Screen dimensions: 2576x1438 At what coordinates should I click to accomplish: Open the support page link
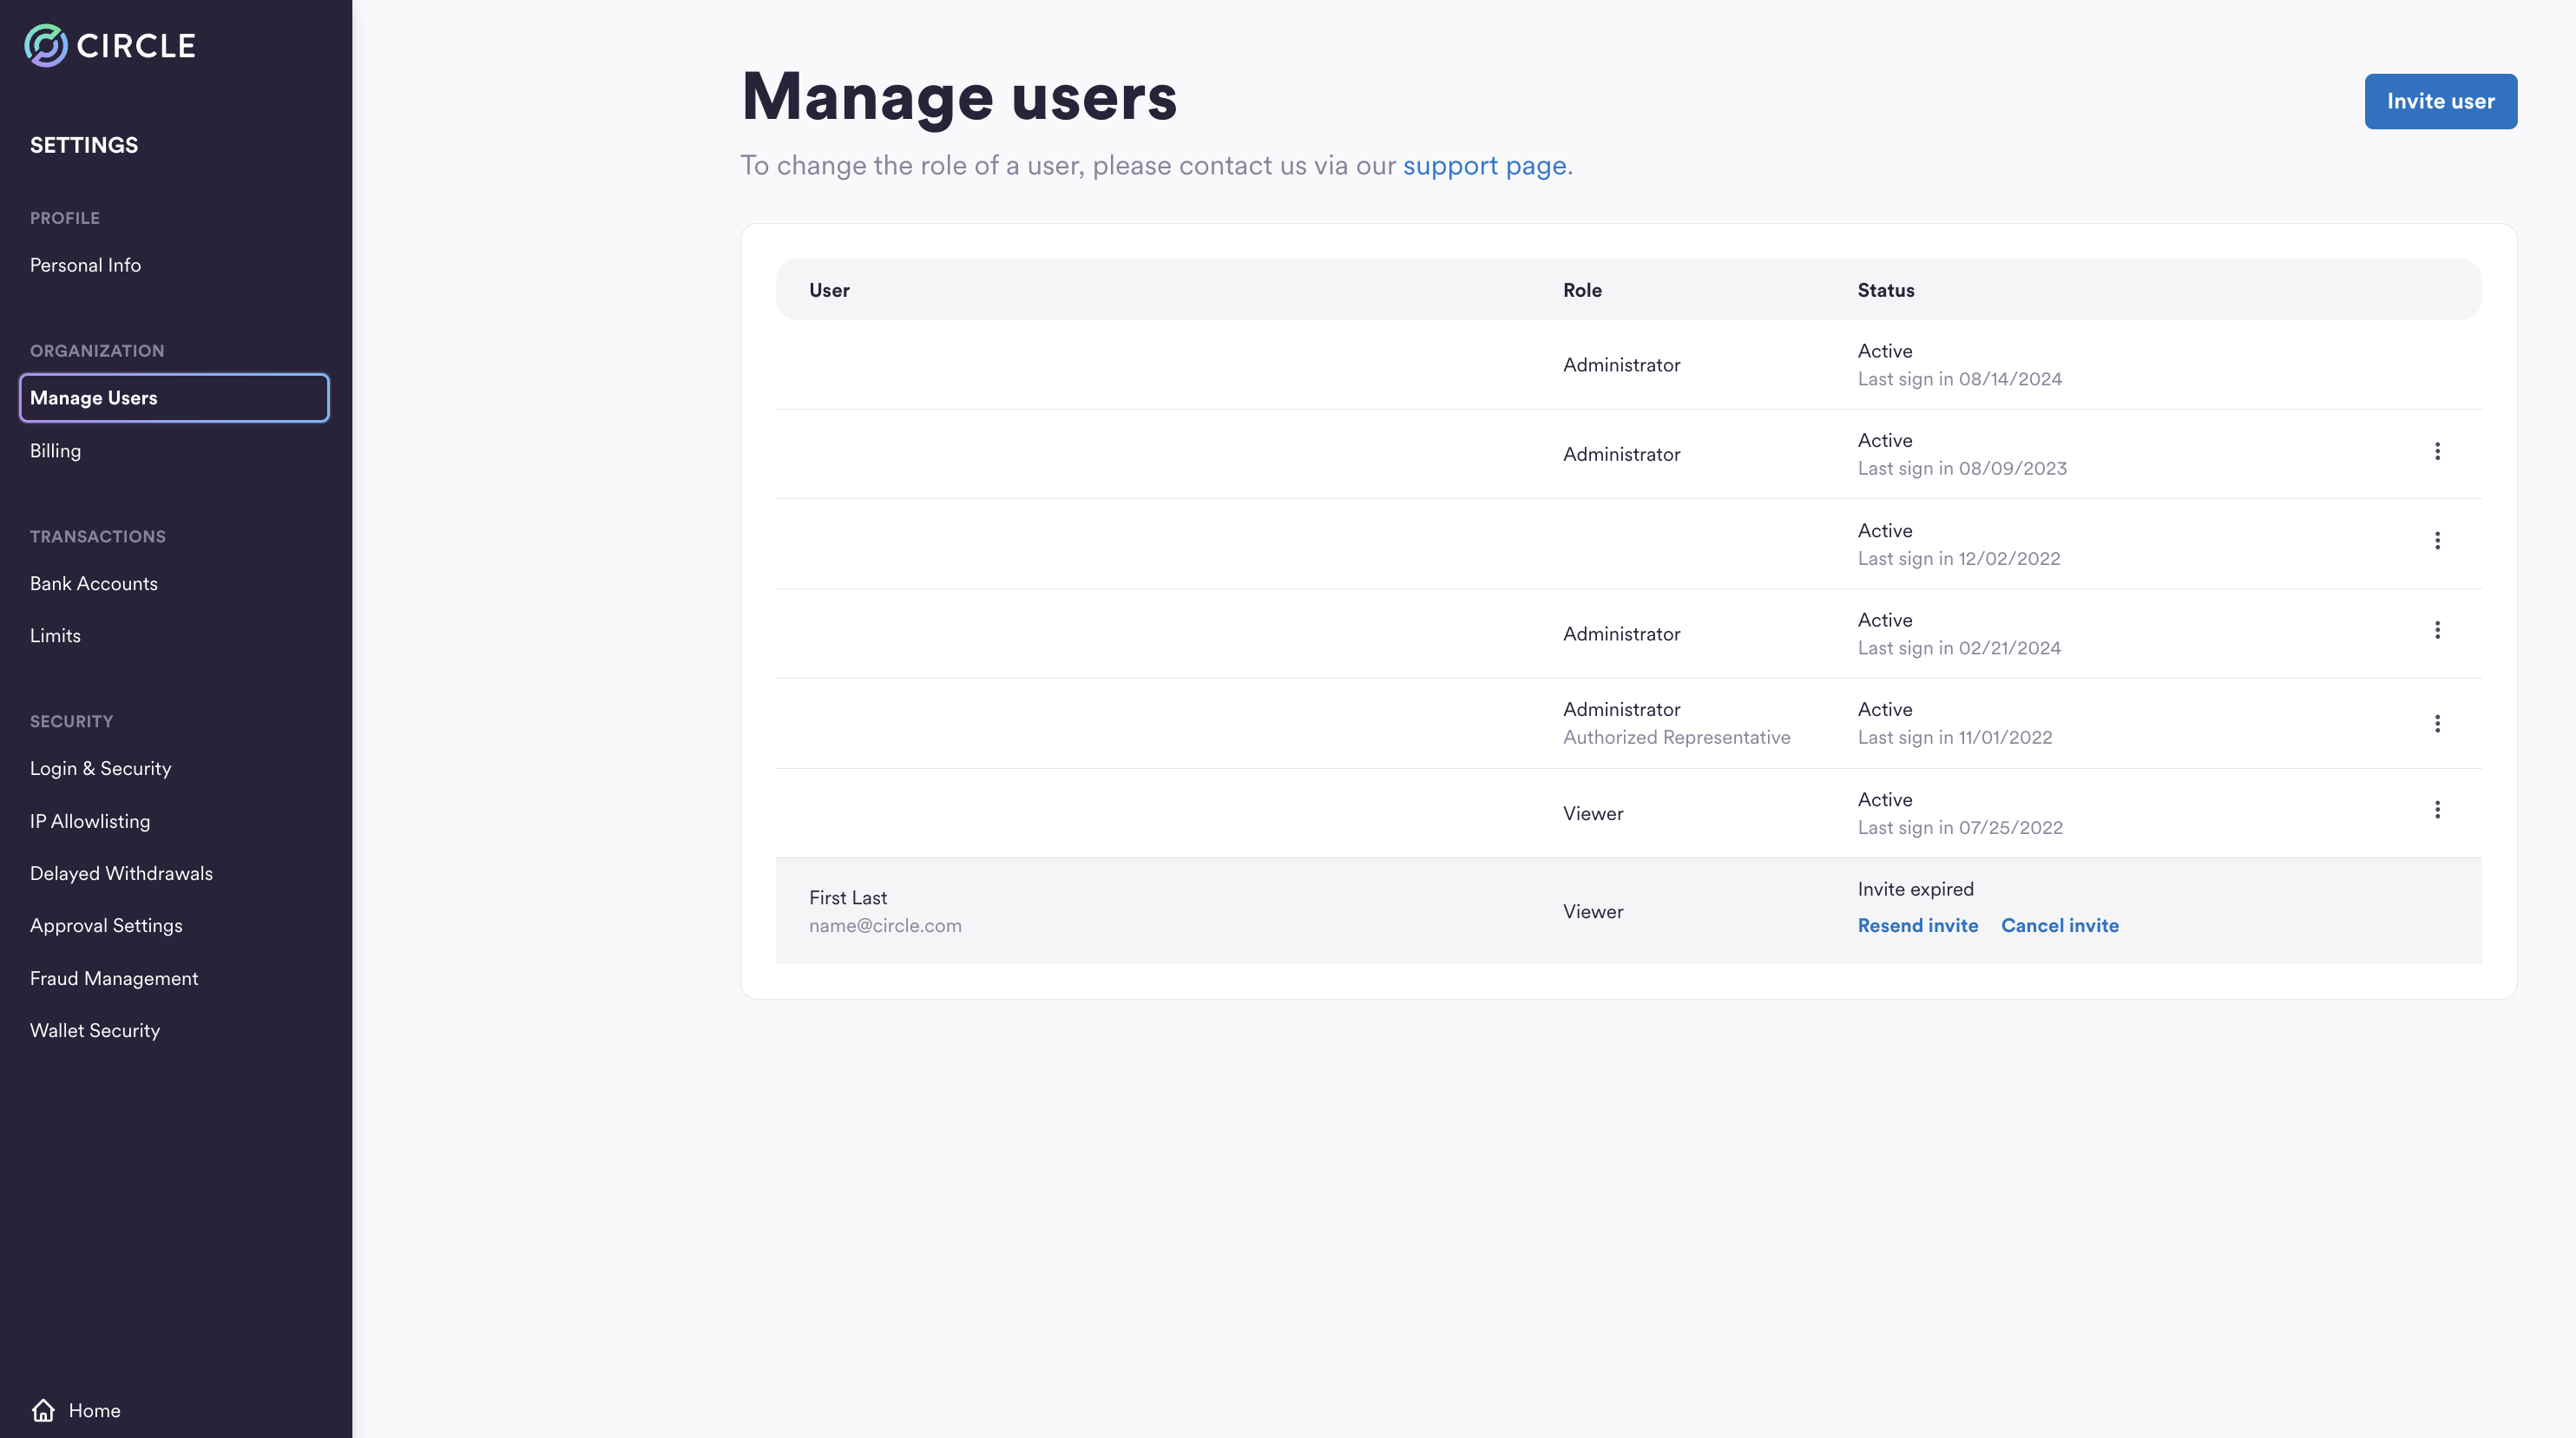[x=1484, y=165]
